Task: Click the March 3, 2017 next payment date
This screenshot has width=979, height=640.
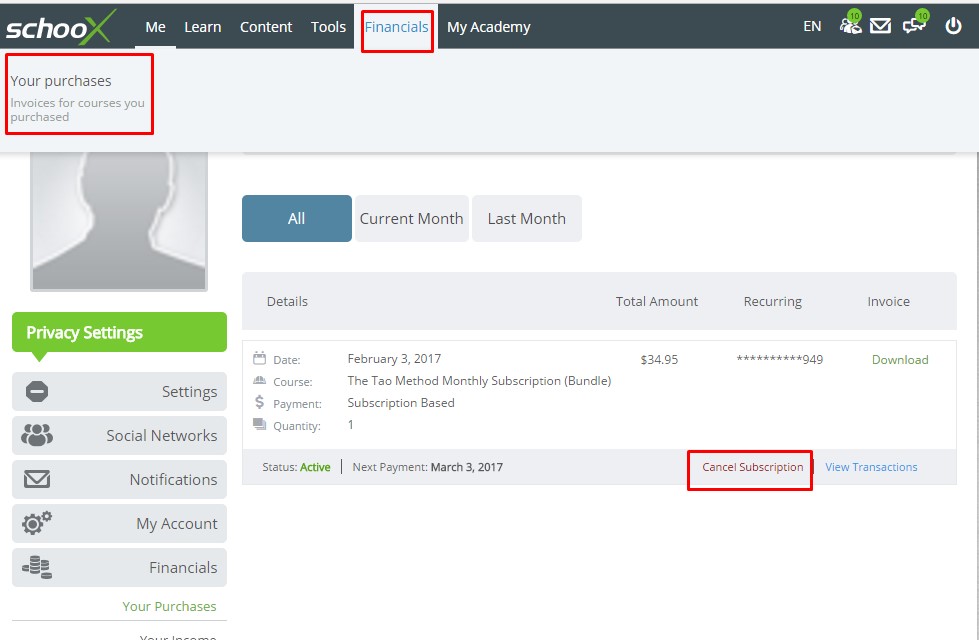Action: click(x=466, y=467)
